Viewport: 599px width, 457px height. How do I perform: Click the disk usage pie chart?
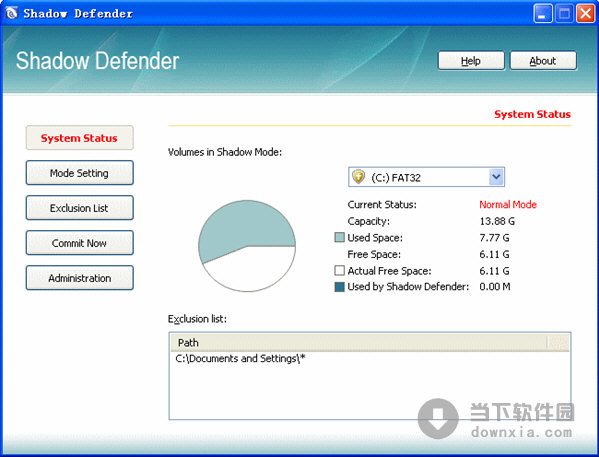247,246
